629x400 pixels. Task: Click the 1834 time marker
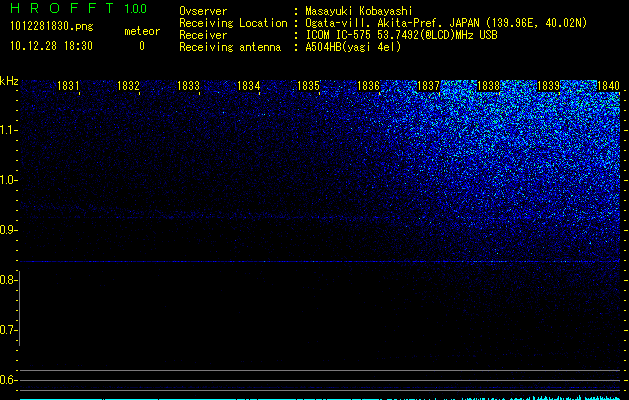248,85
